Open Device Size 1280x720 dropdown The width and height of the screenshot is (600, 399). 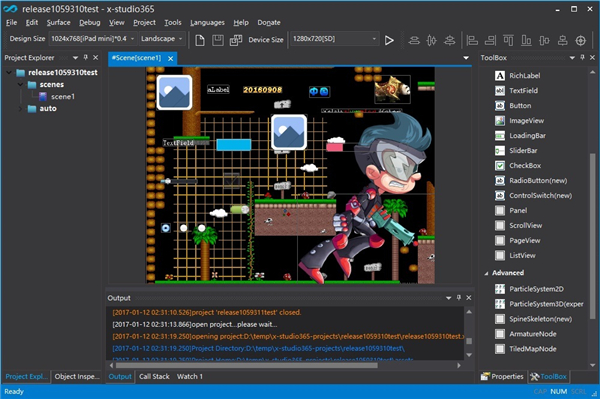[335, 39]
